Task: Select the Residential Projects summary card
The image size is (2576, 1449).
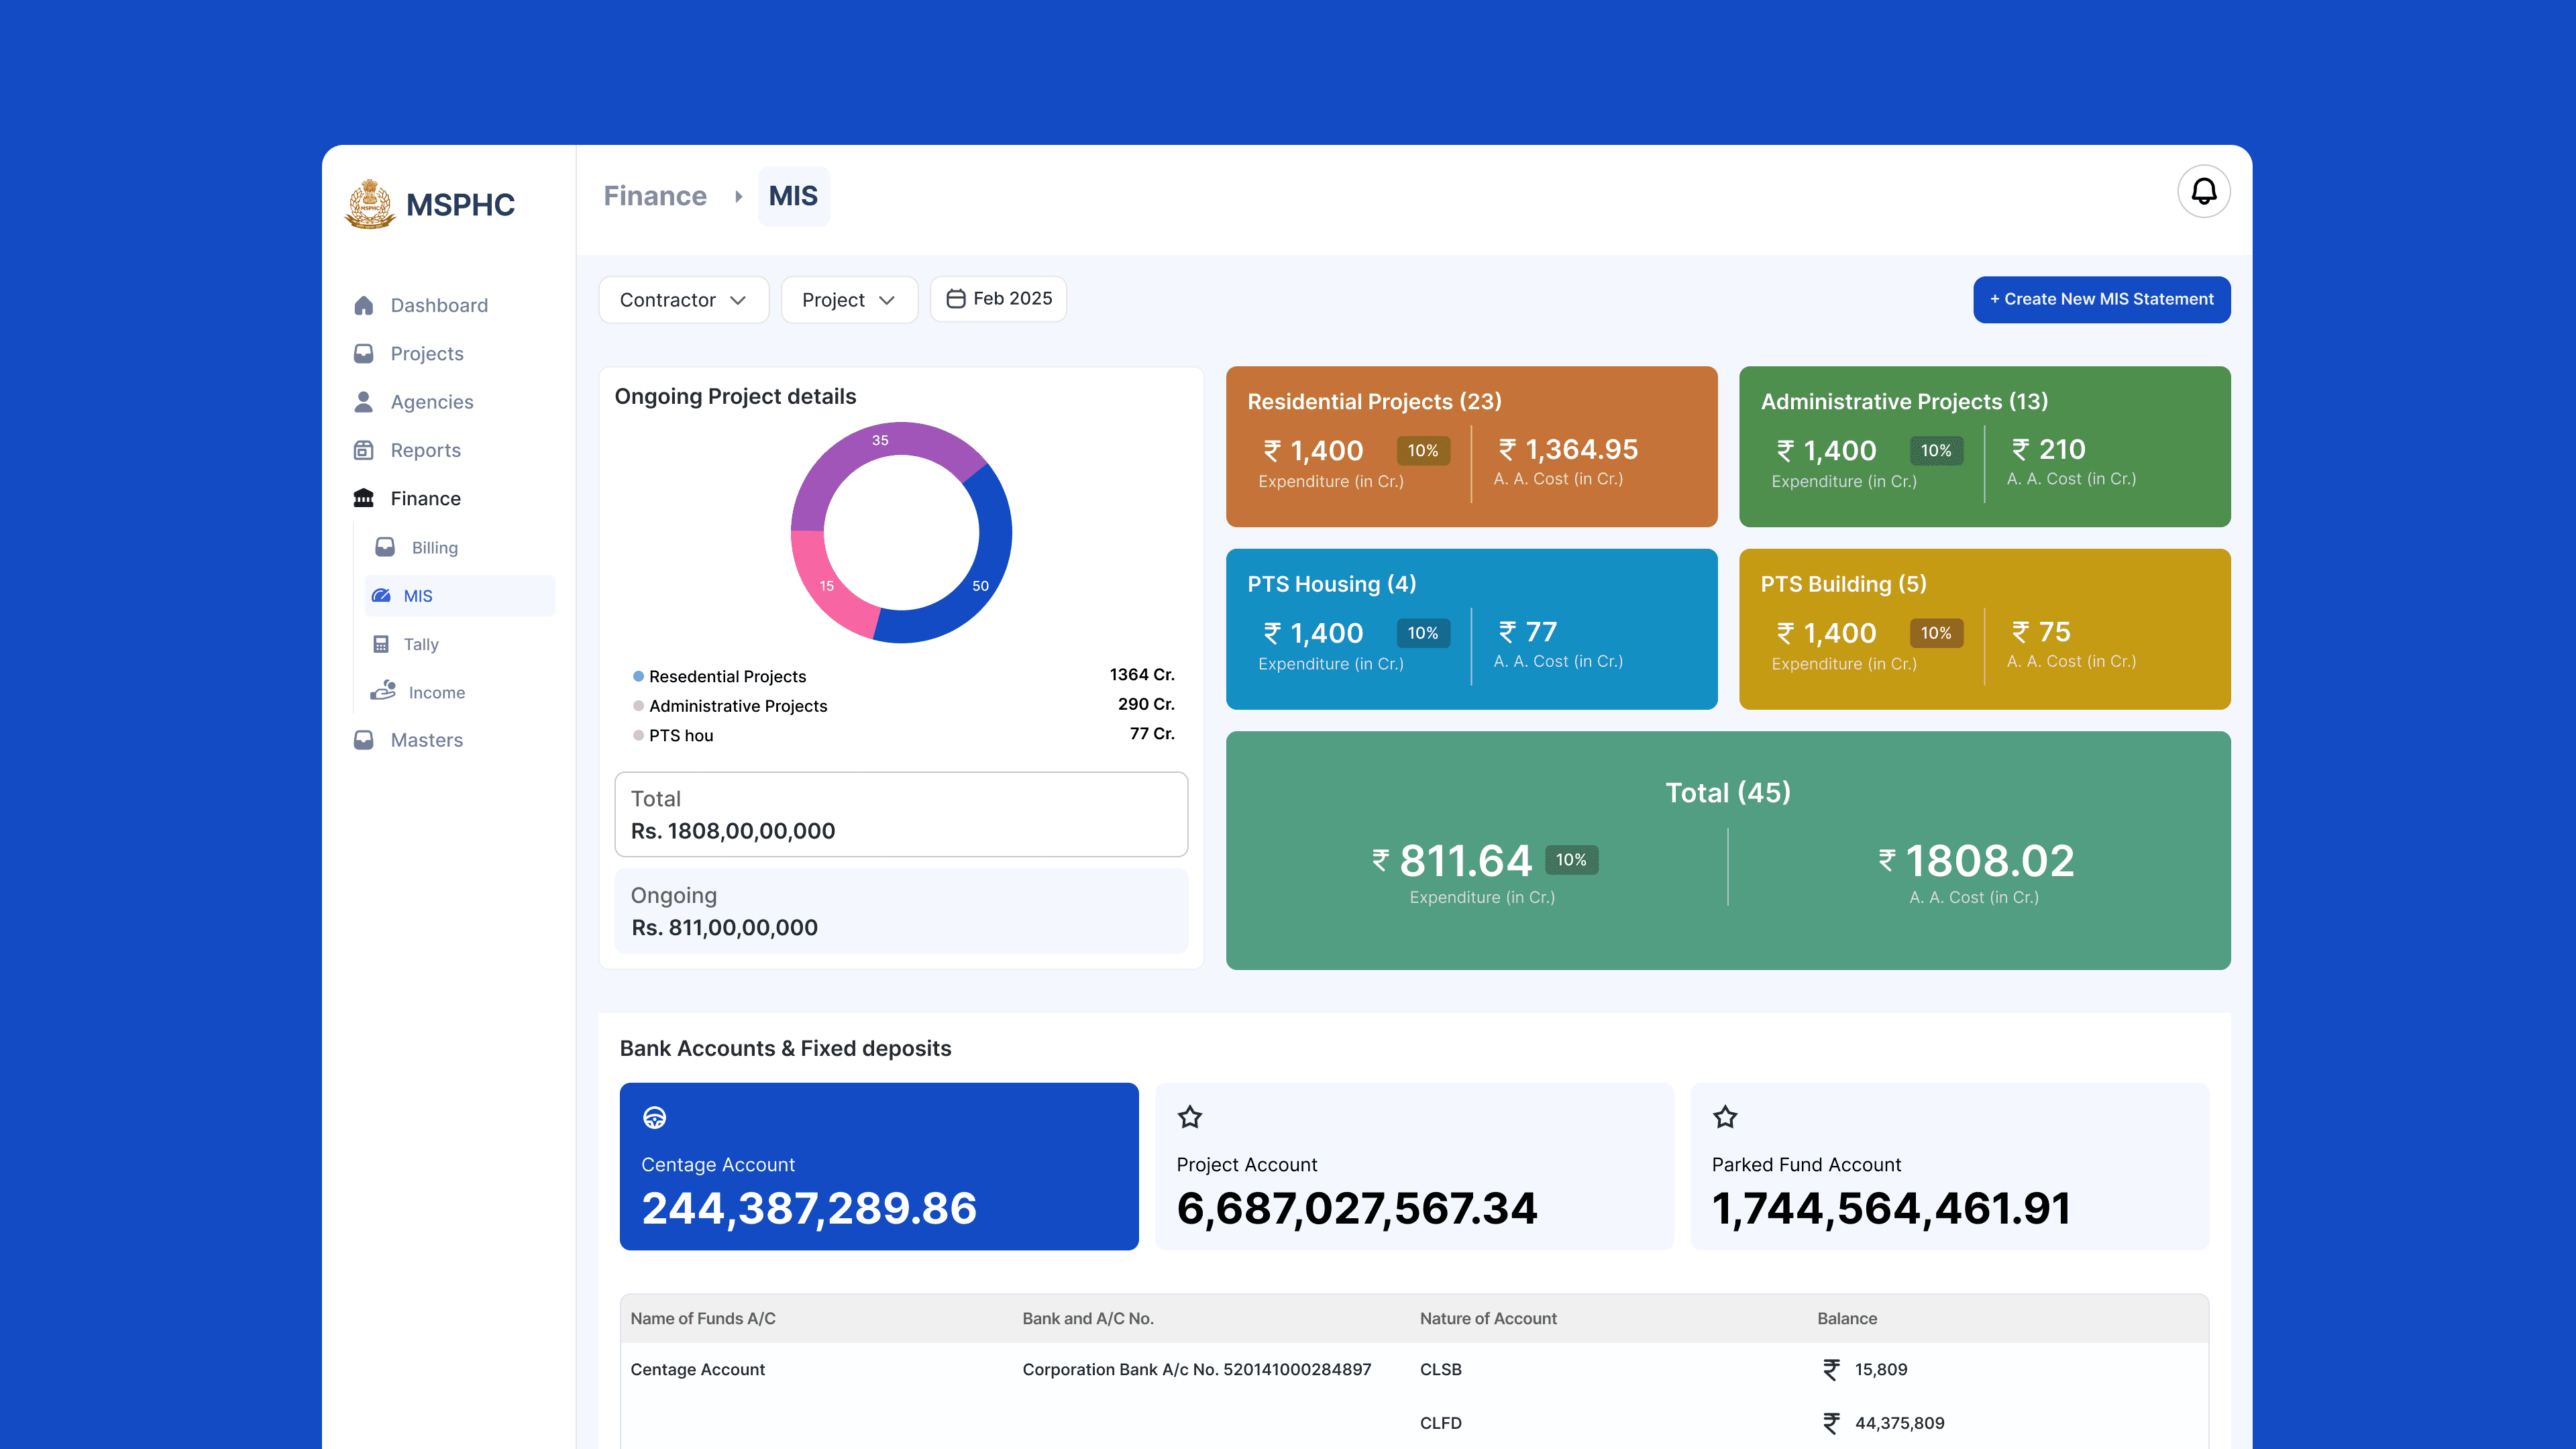Action: pyautogui.click(x=1471, y=446)
